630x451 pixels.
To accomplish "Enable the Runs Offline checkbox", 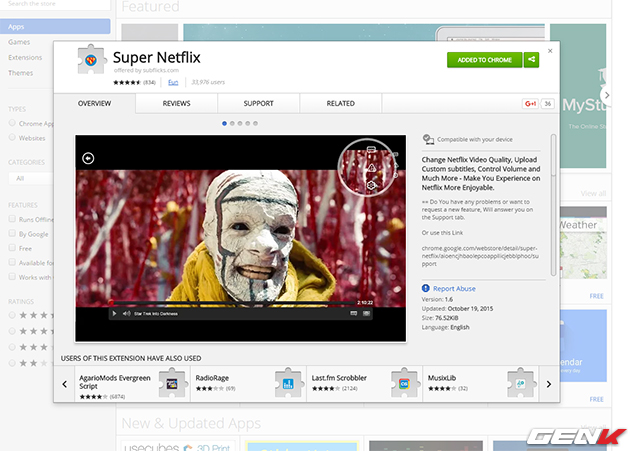I will [x=12, y=219].
